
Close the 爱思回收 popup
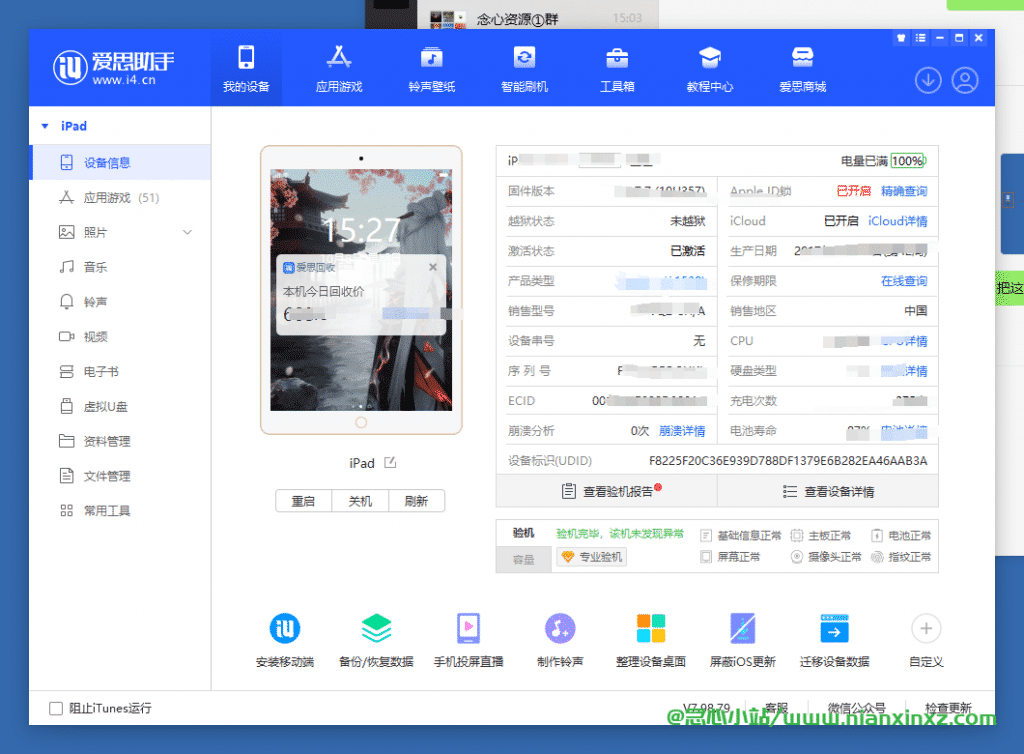[x=433, y=267]
